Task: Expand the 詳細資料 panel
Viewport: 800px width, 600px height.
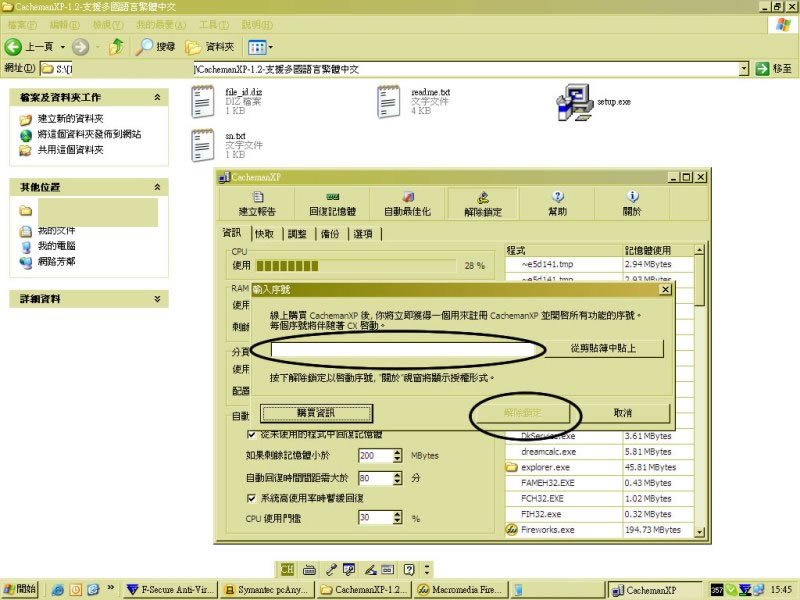Action: [157, 299]
